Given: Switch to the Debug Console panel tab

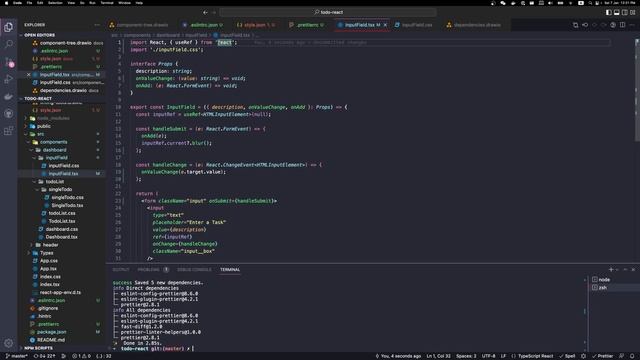Looking at the screenshot, I should click(194, 269).
